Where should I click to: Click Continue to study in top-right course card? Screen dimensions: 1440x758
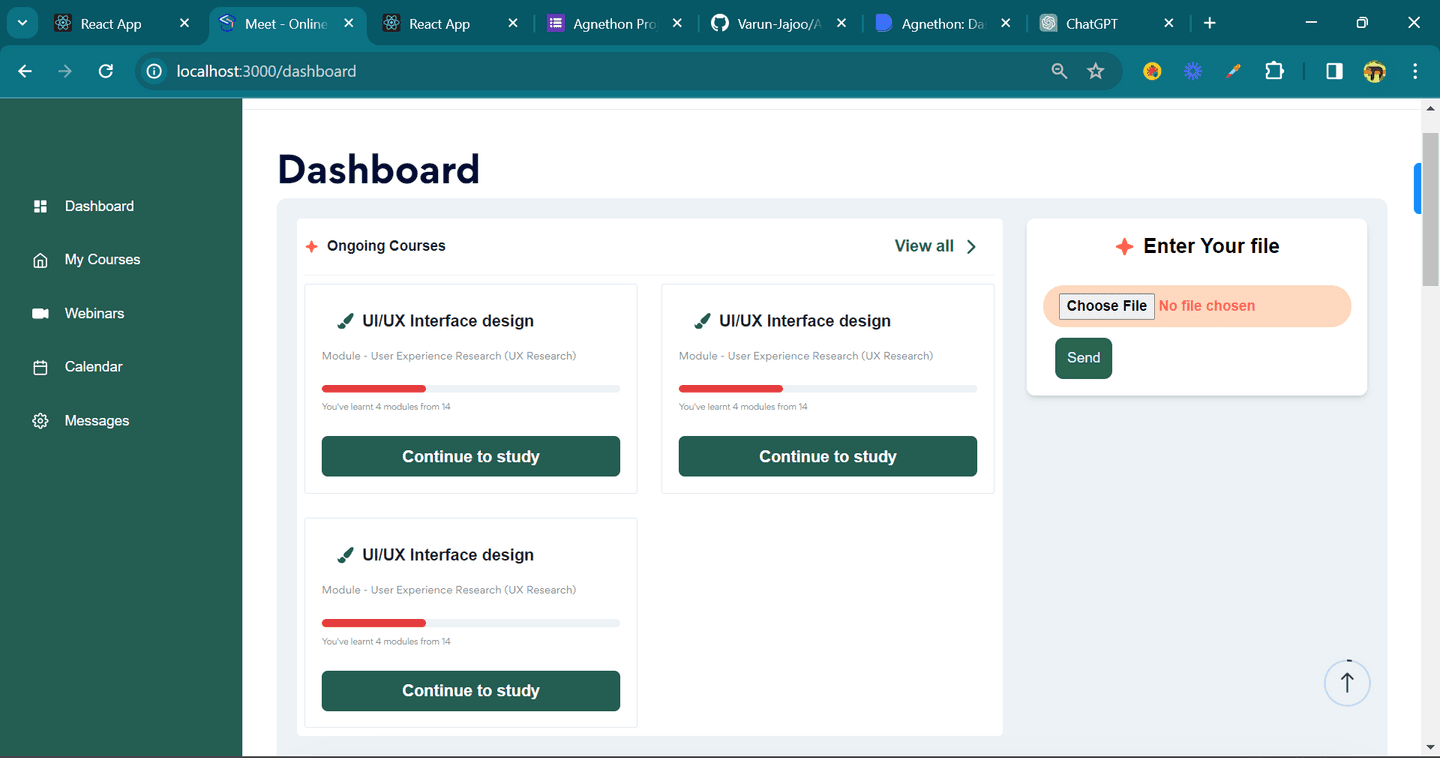[x=828, y=456]
